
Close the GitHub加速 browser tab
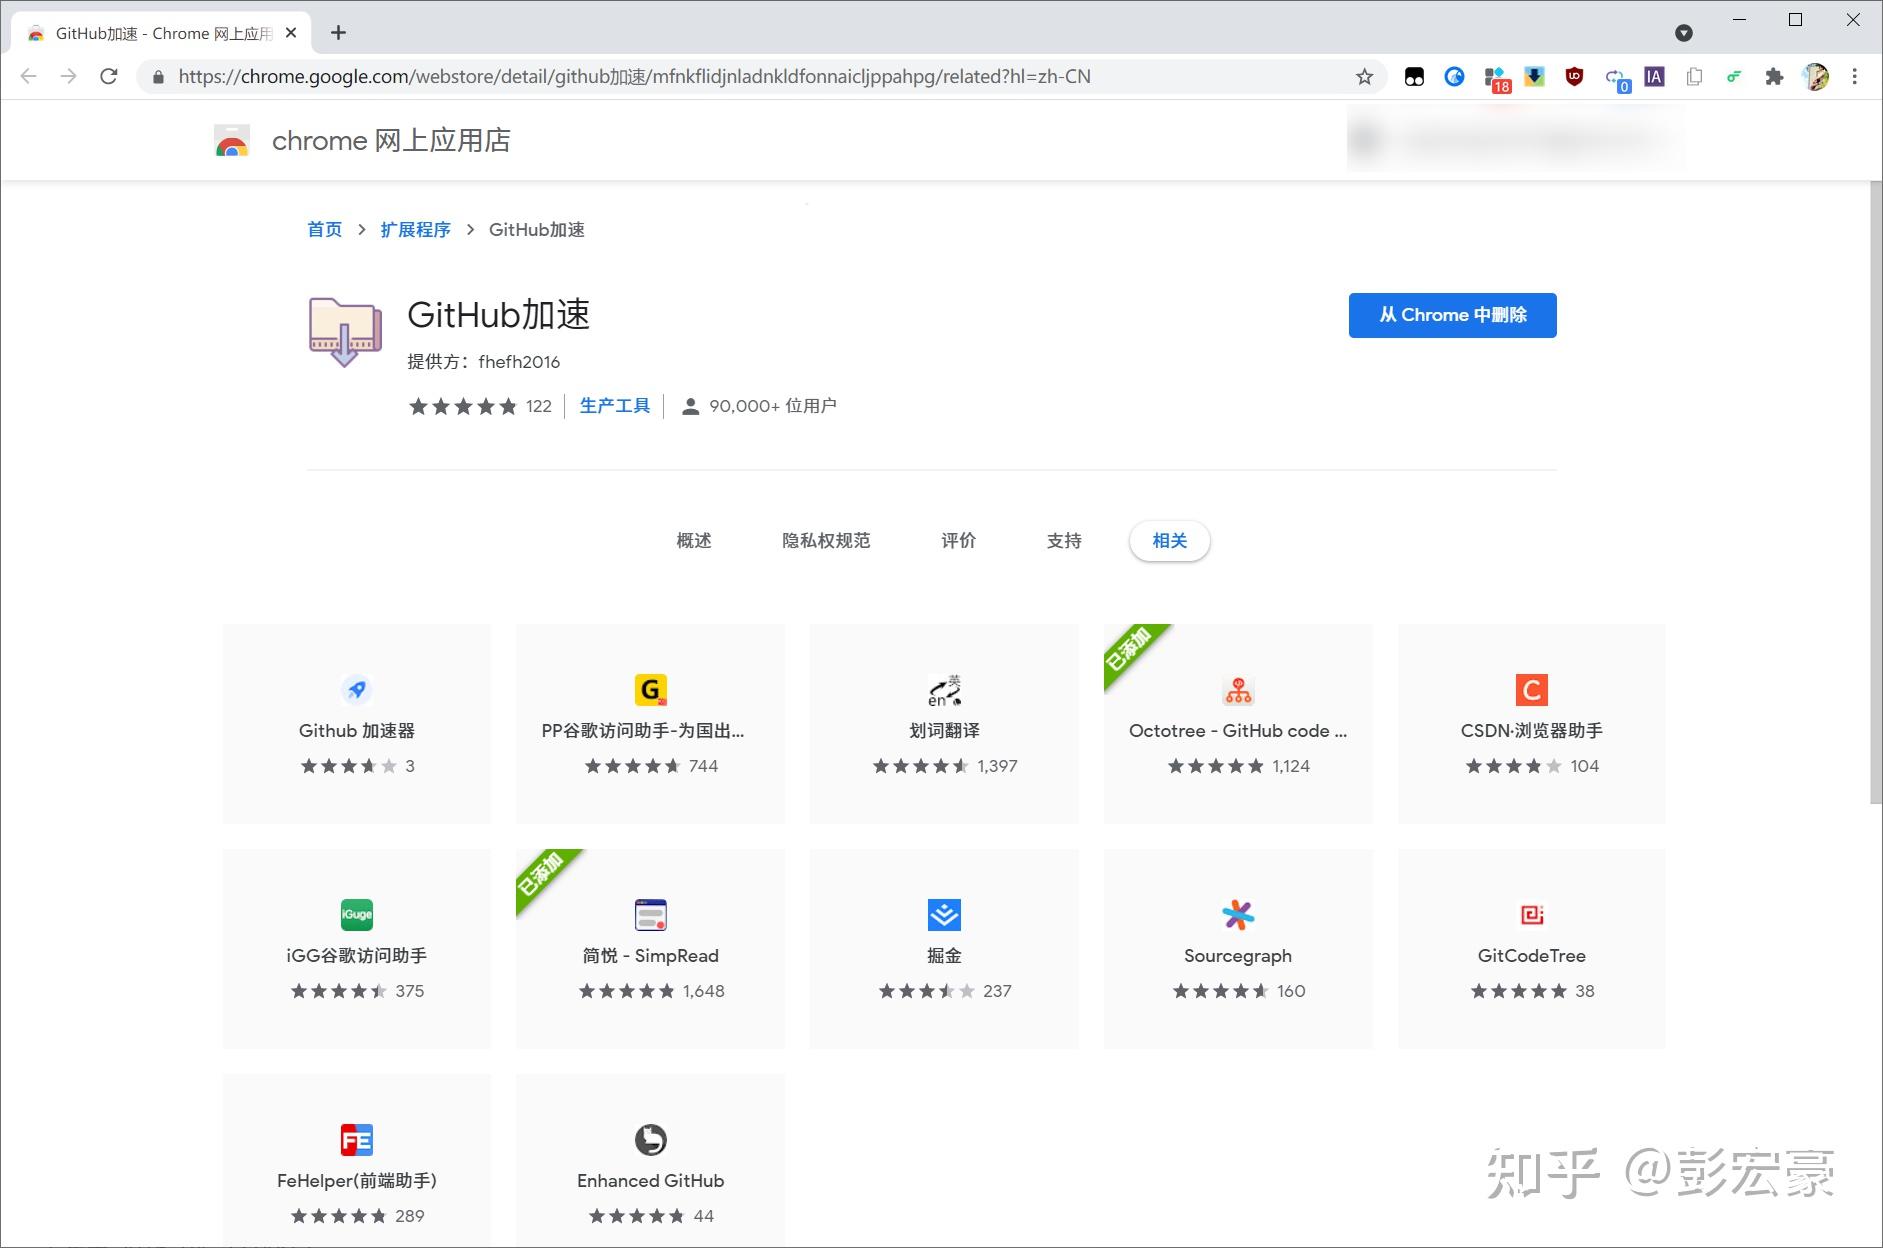[291, 33]
